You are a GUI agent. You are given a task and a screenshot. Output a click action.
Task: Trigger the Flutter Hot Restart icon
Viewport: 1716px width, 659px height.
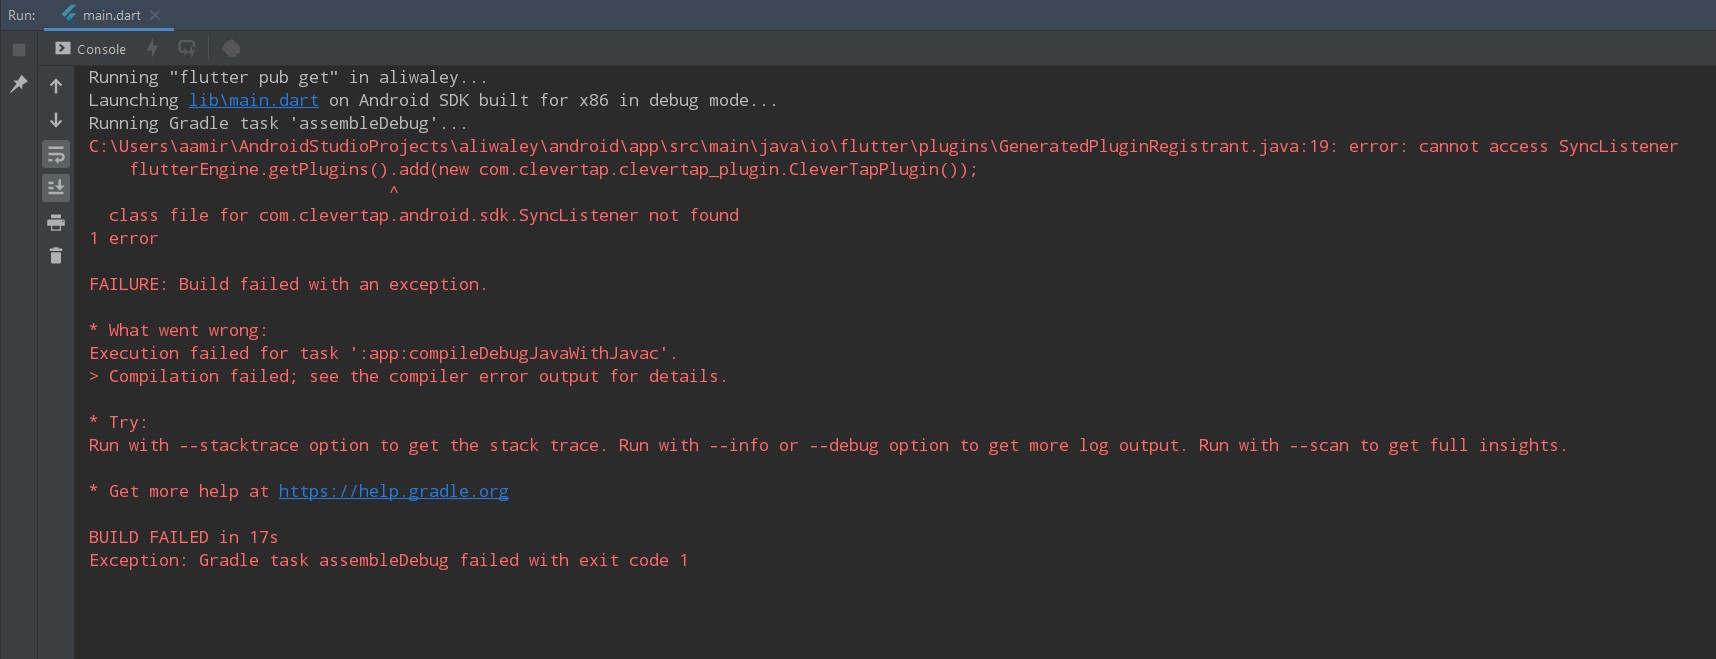point(186,48)
